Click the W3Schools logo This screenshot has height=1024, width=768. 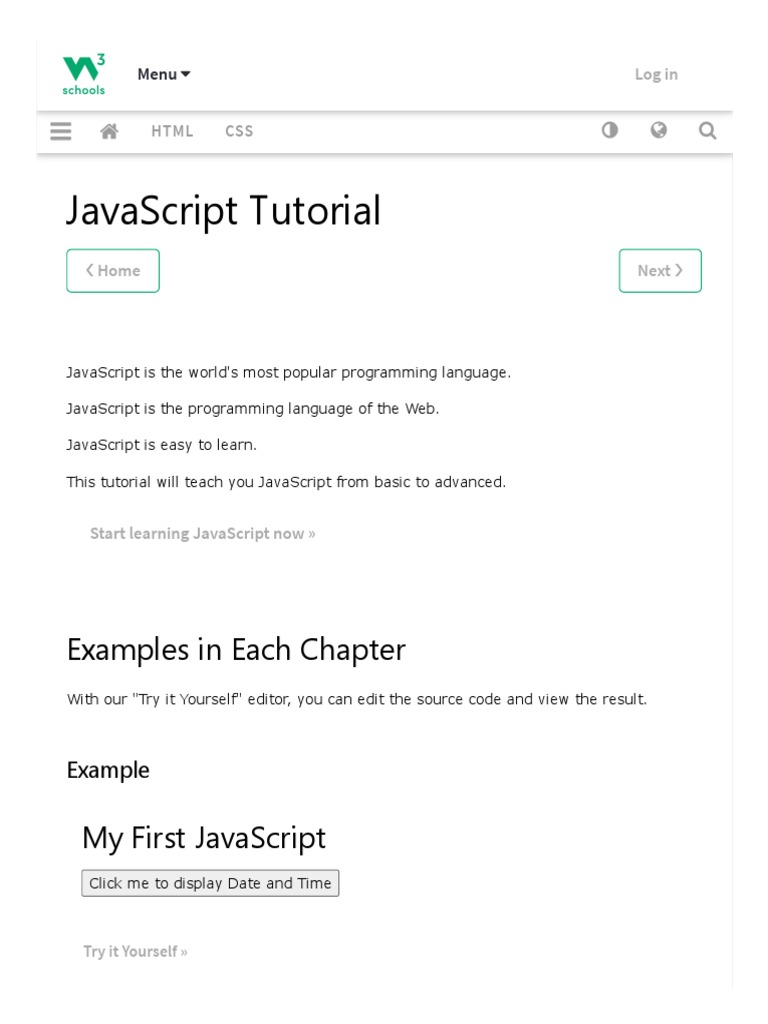pyautogui.click(x=84, y=74)
